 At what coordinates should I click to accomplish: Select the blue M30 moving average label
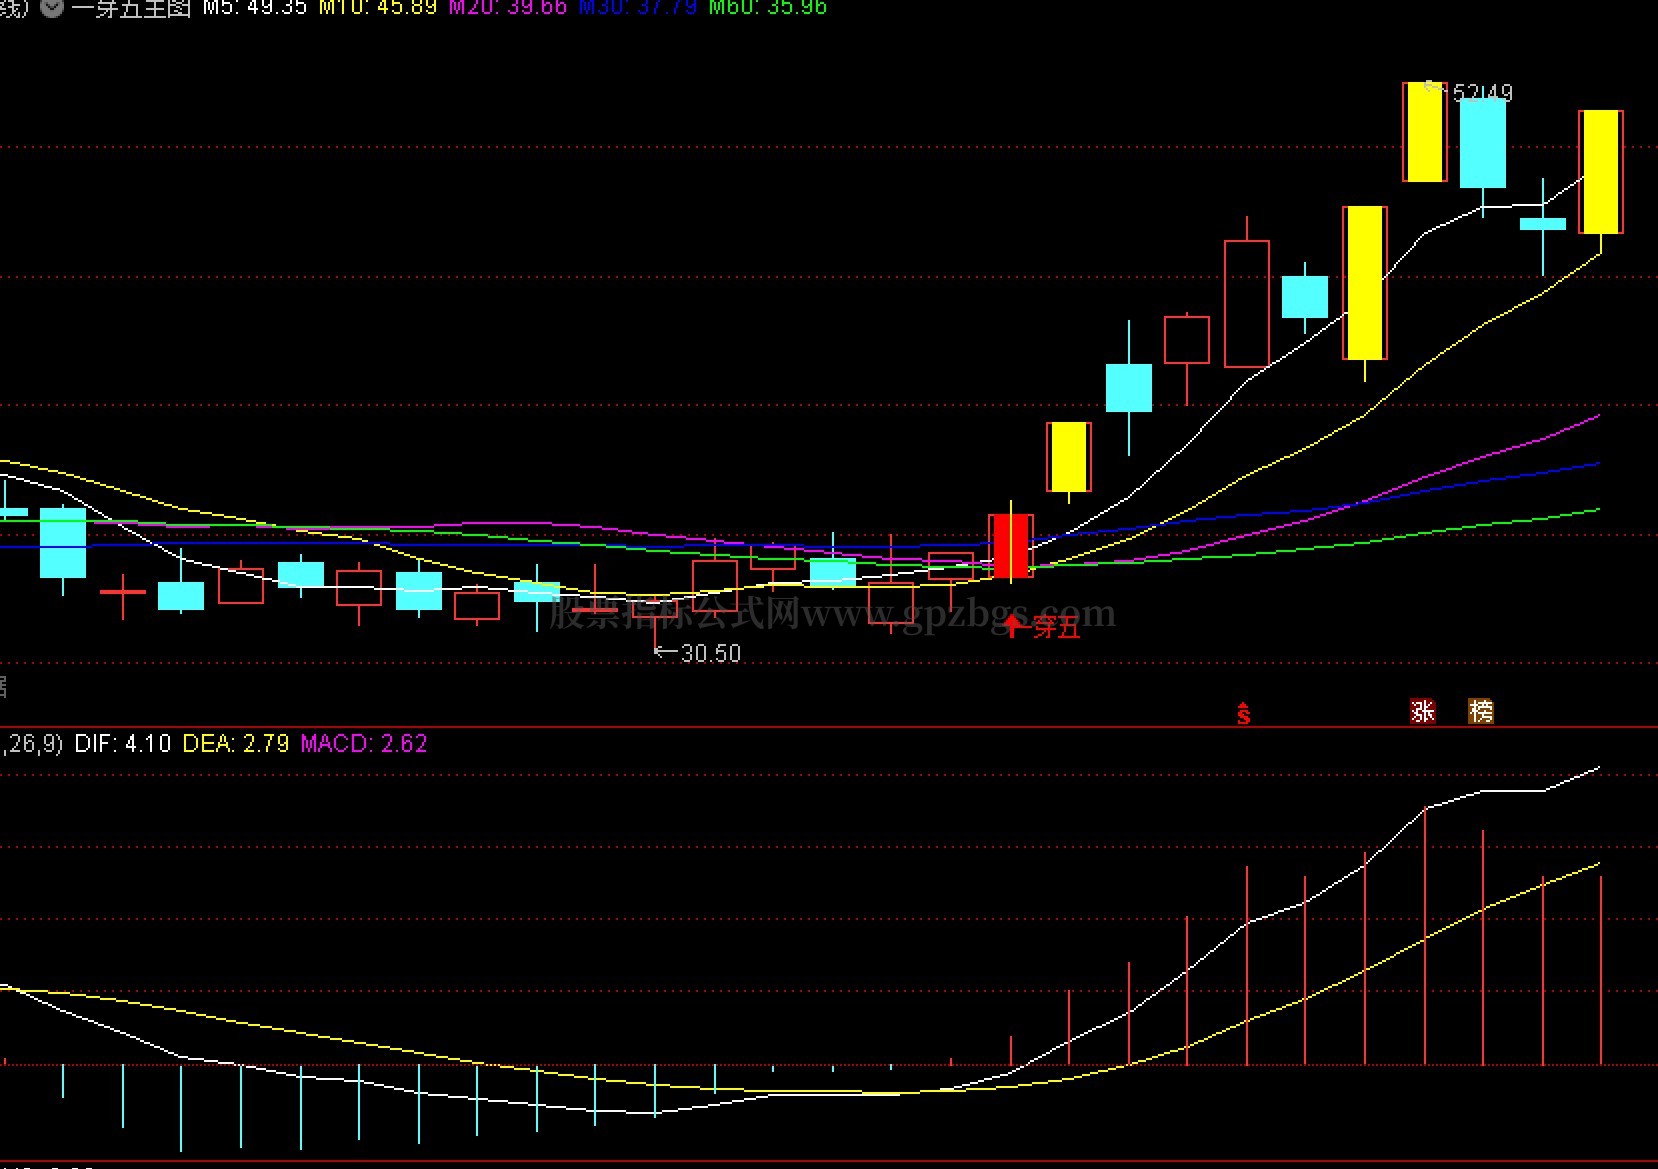tap(638, 7)
